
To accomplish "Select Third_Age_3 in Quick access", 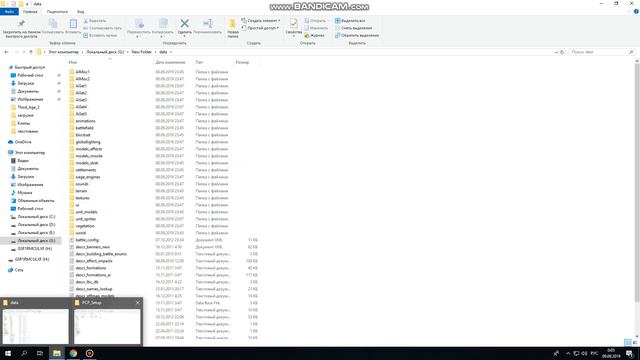I will [x=28, y=107].
